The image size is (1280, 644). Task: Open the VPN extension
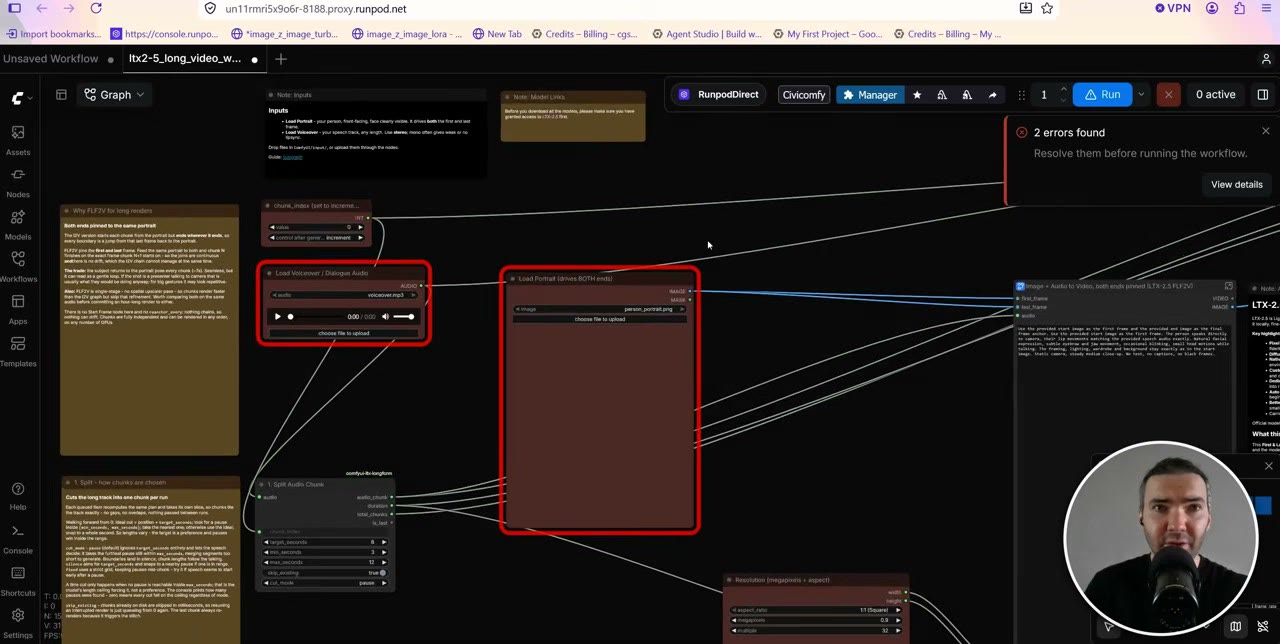[x=1172, y=8]
